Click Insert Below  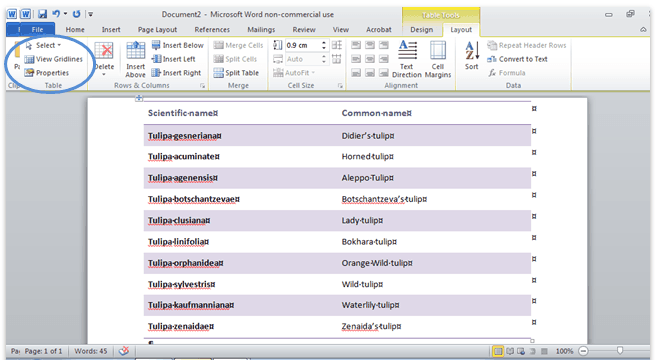pyautogui.click(x=178, y=45)
